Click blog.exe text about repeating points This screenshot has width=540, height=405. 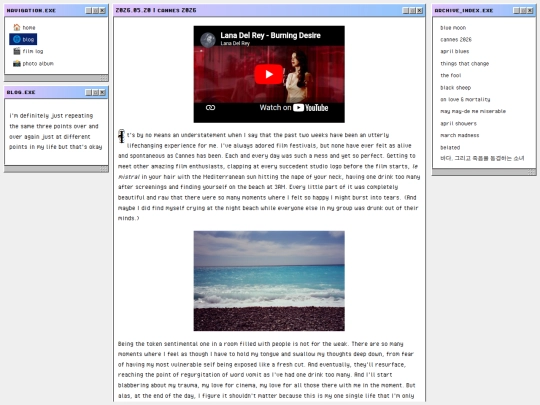55,131
